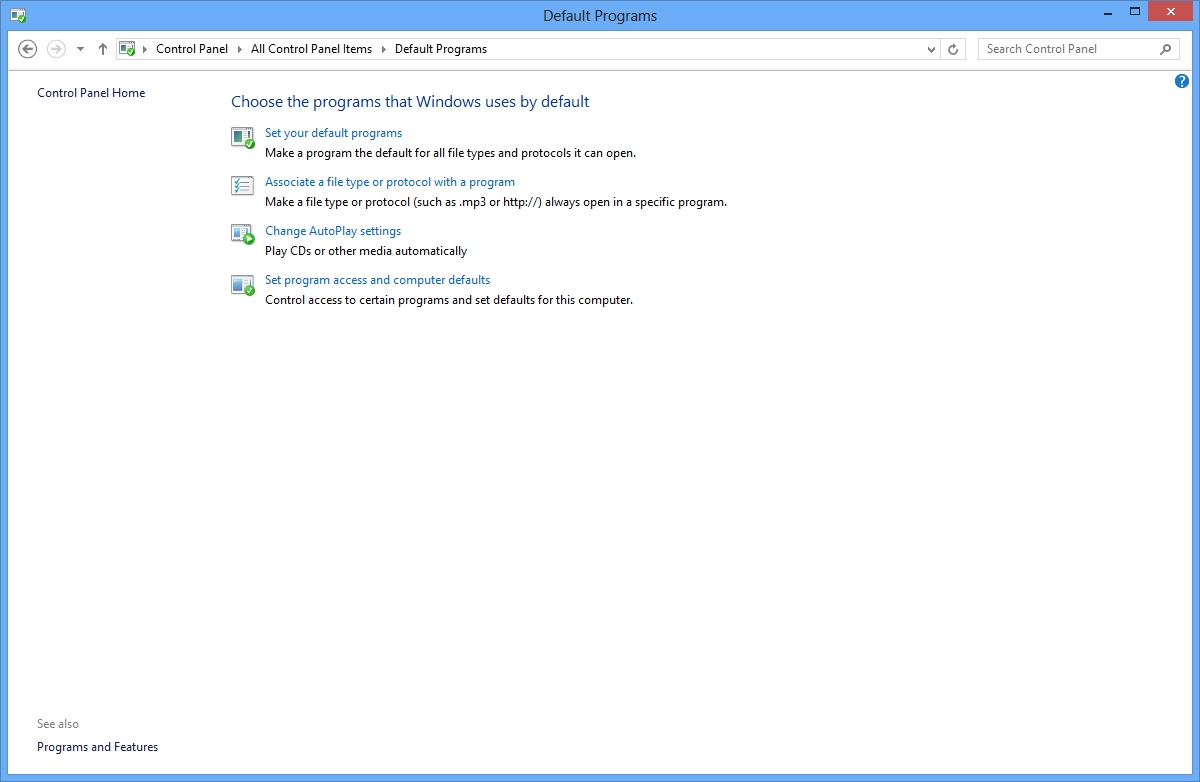Select All Control Panel Items breadcrumb

tap(311, 49)
